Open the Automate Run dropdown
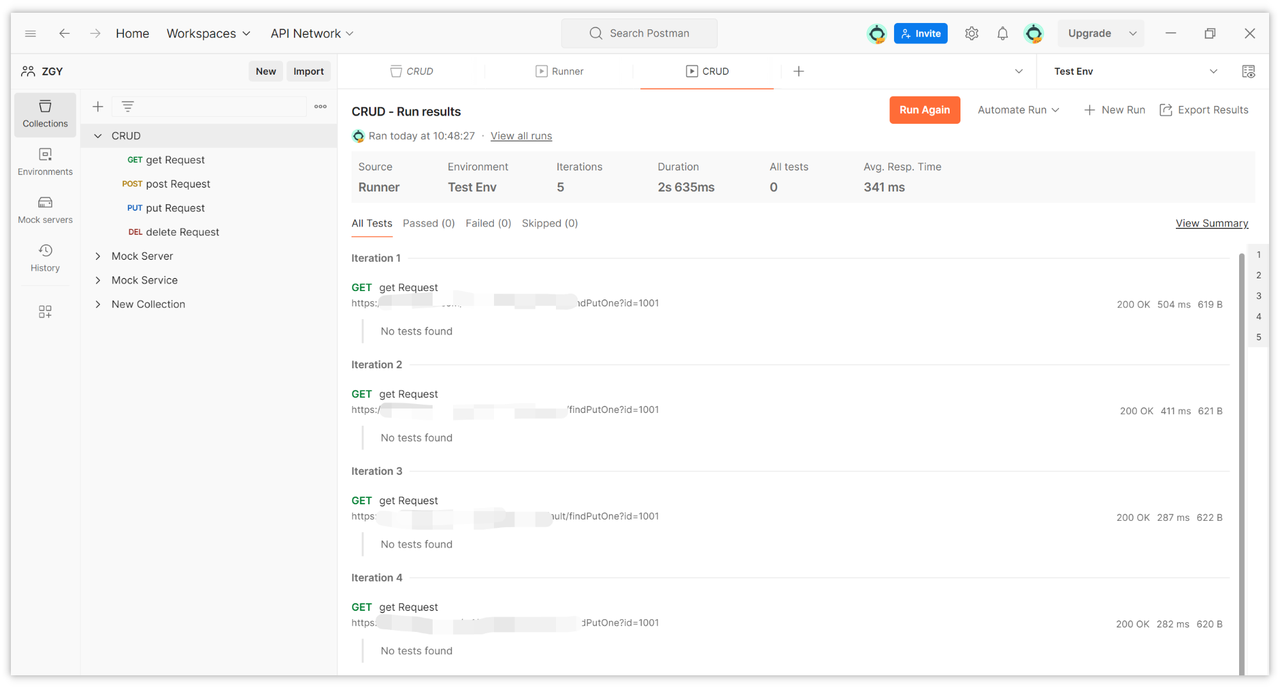 click(1018, 110)
